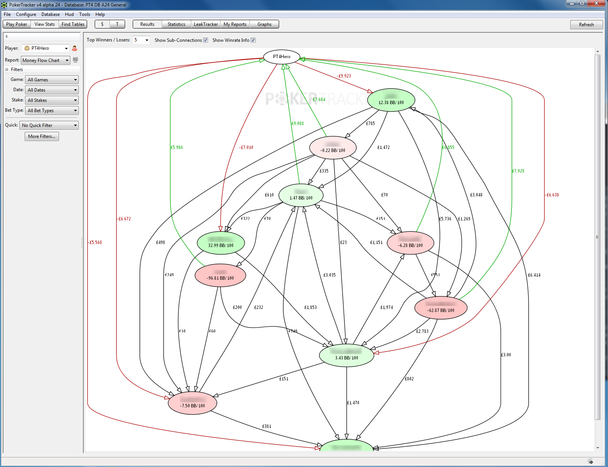Switch to the Results tab
Image resolution: width=608 pixels, height=467 pixels.
pyautogui.click(x=147, y=24)
